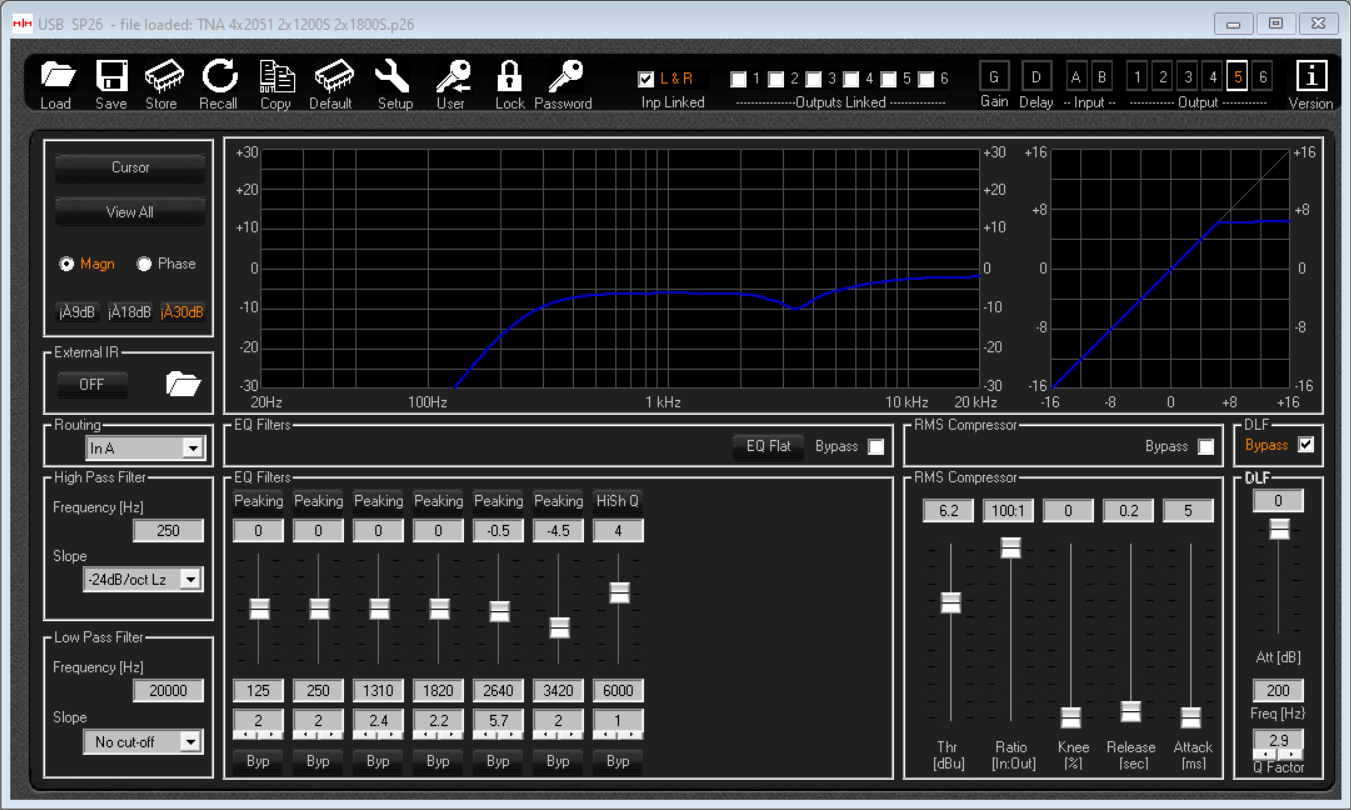Open the Routing In A dropdown

click(193, 449)
